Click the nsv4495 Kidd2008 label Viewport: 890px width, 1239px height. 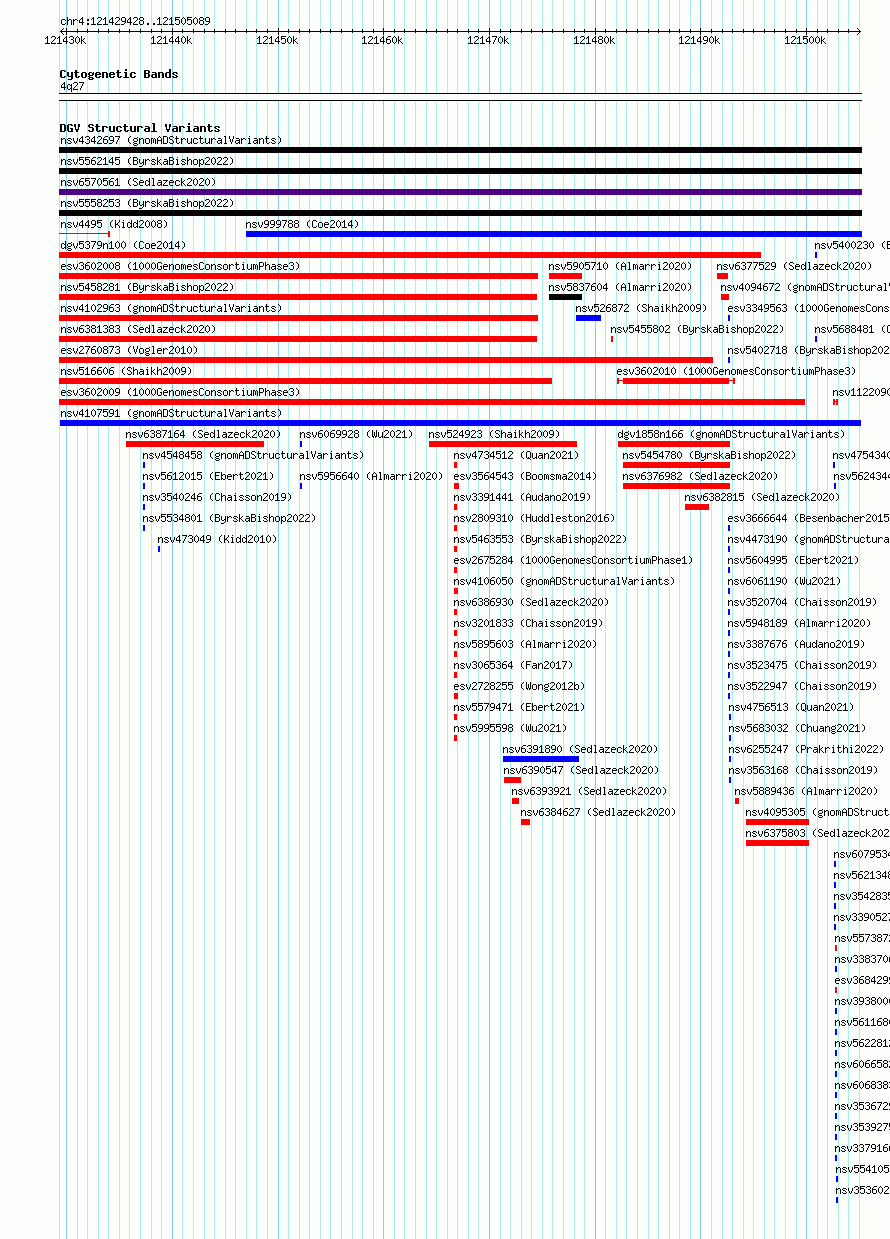coord(114,224)
